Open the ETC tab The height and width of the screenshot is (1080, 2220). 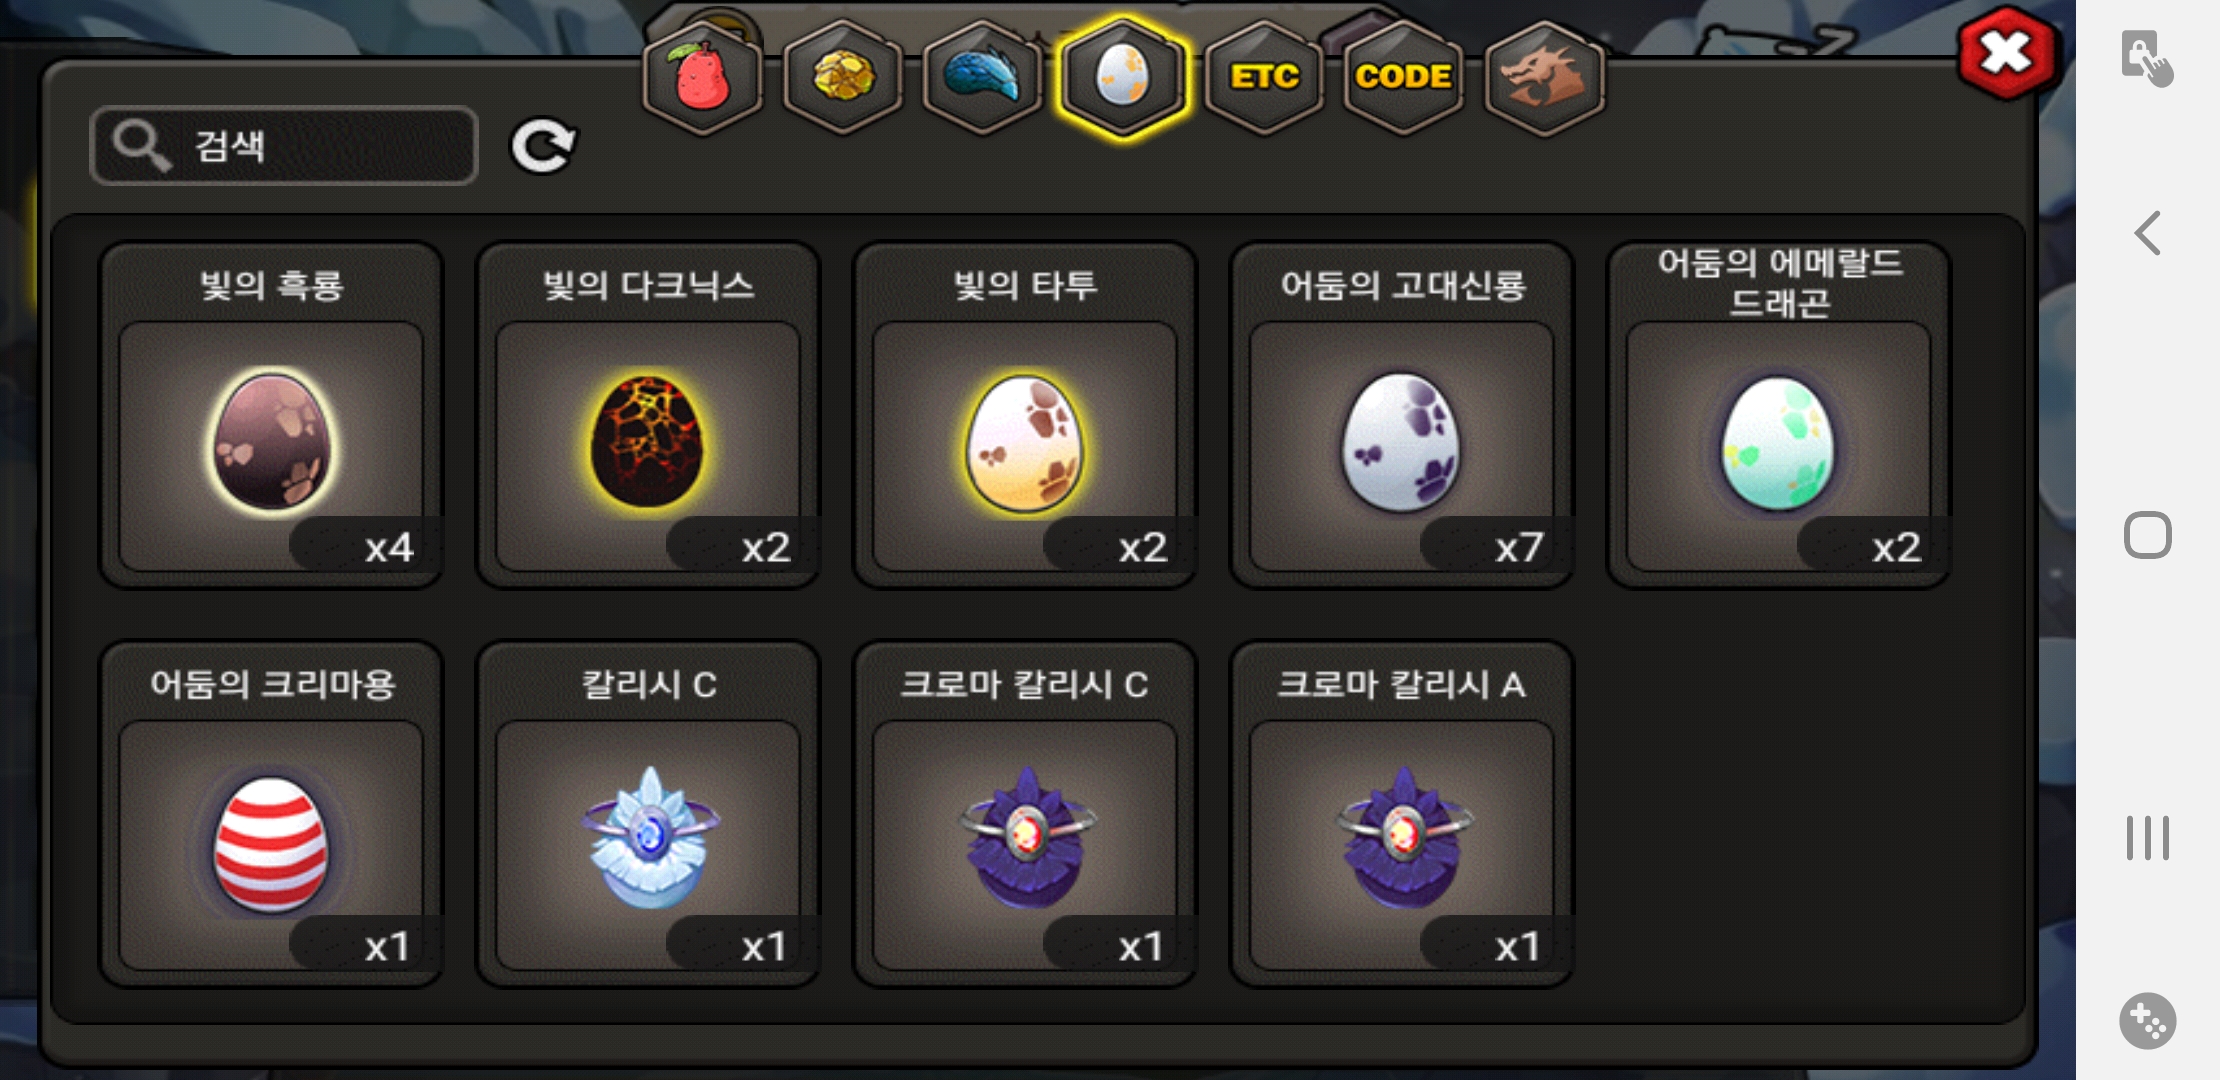pos(1264,78)
